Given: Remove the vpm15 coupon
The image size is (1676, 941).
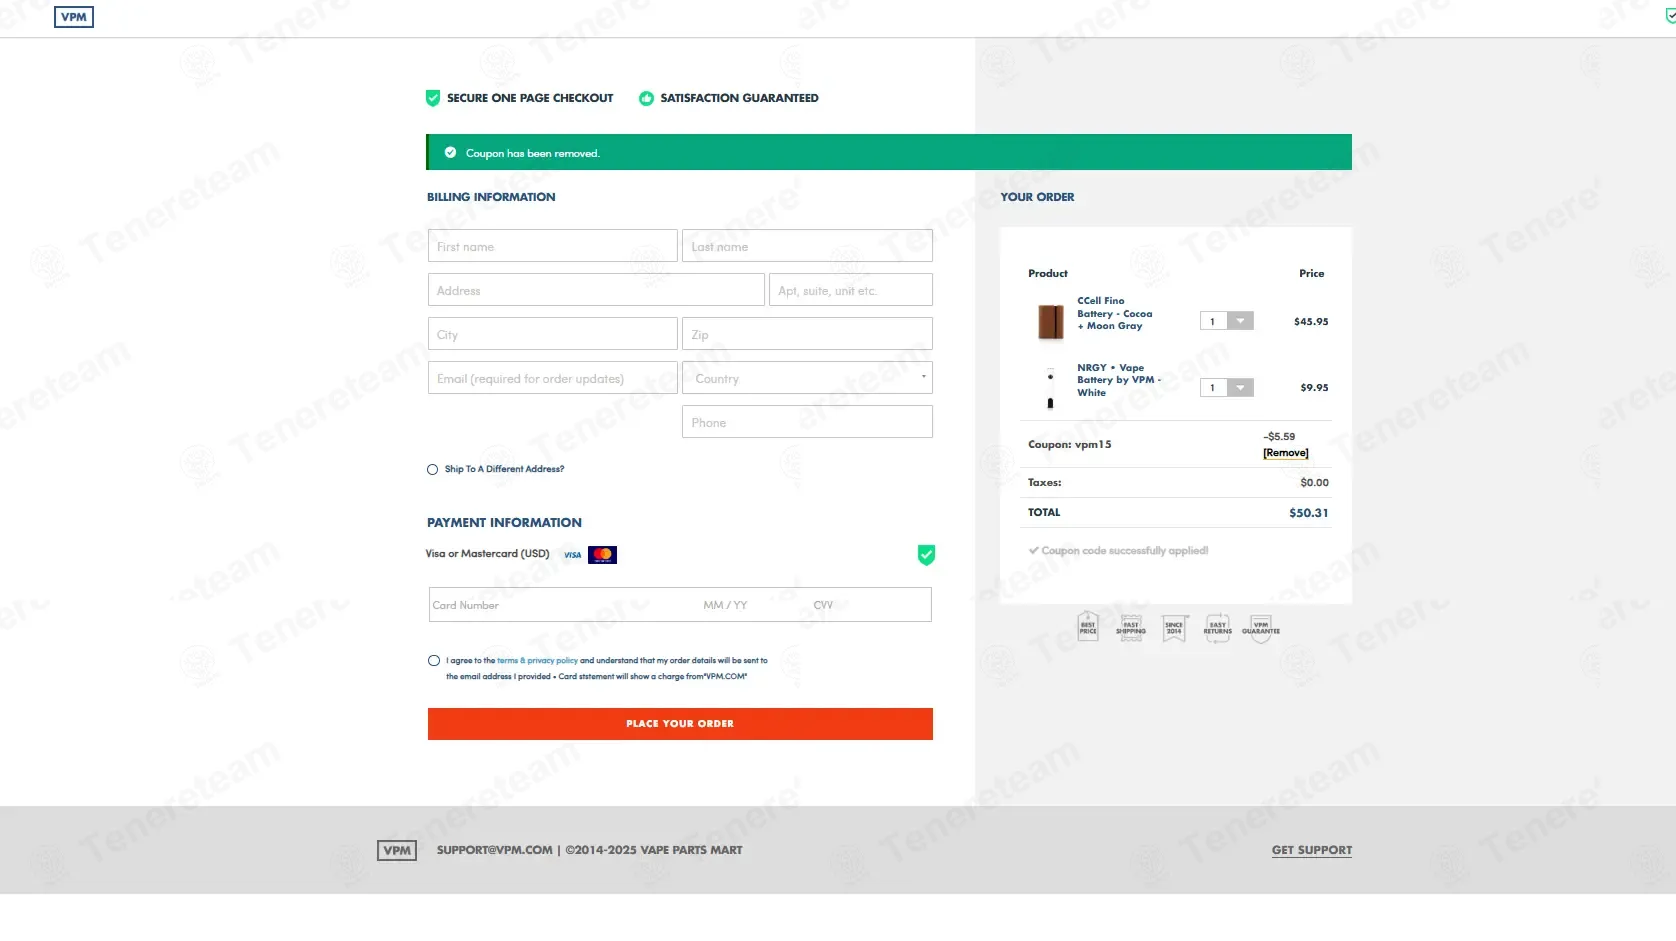Looking at the screenshot, I should click(1285, 453).
